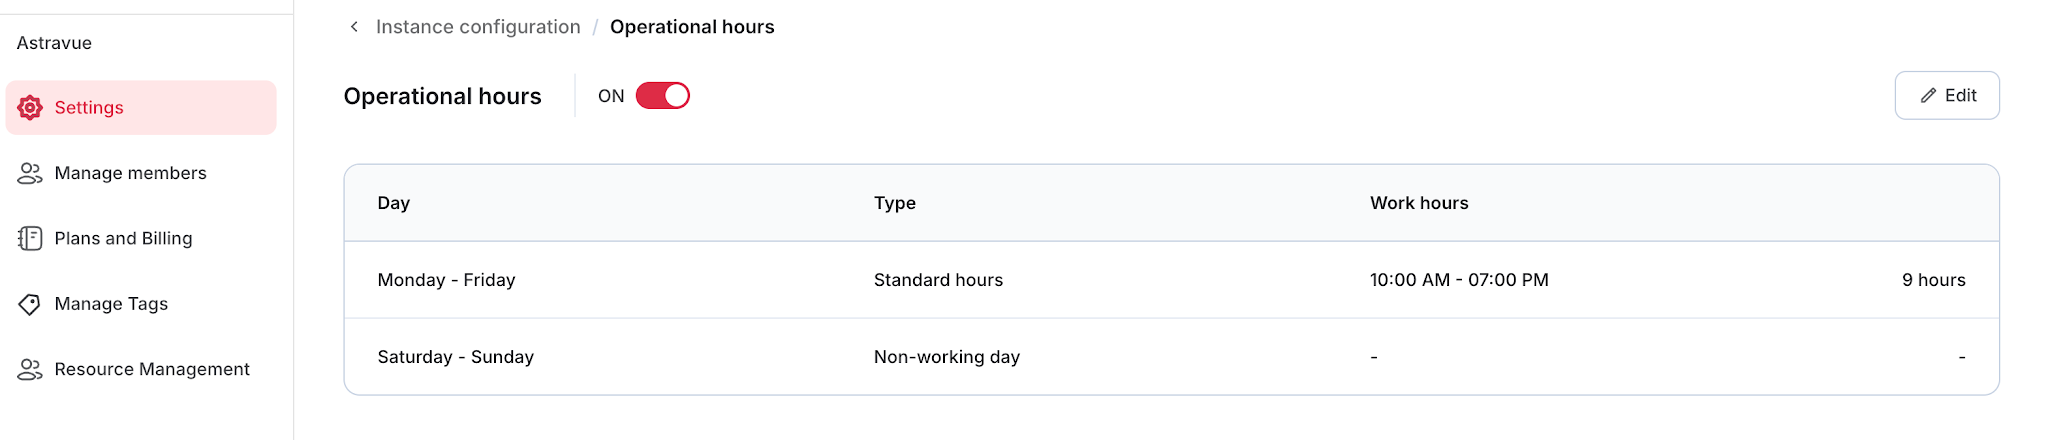Go back using the breadcrumb chevron arrow

[x=354, y=27]
